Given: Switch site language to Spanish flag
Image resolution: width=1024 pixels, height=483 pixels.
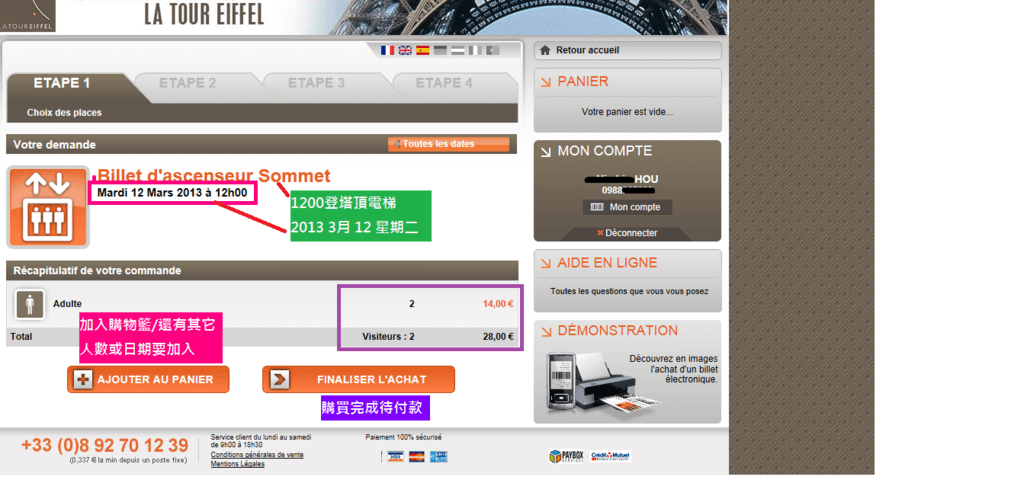Looking at the screenshot, I should 423,50.
